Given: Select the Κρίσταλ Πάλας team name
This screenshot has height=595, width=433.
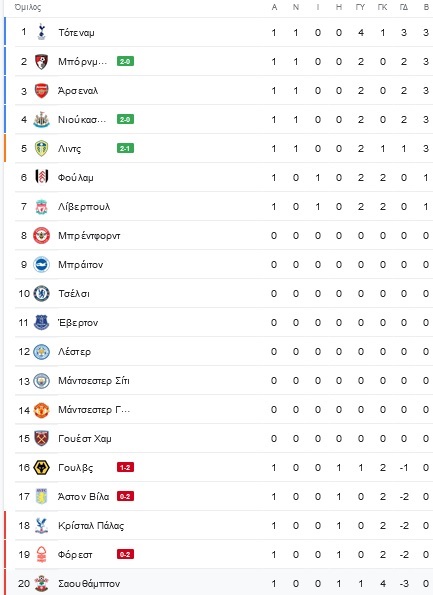Looking at the screenshot, I should tap(91, 526).
